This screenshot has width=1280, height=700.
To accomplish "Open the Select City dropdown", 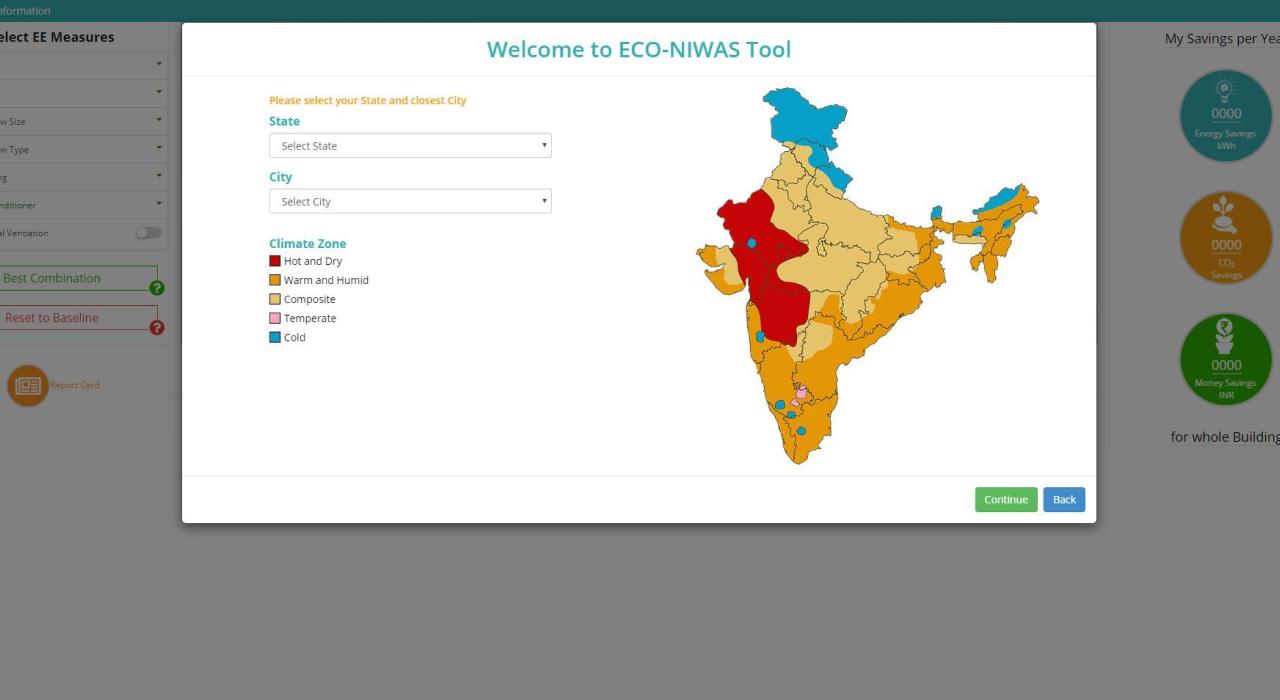I will click(x=410, y=202).
